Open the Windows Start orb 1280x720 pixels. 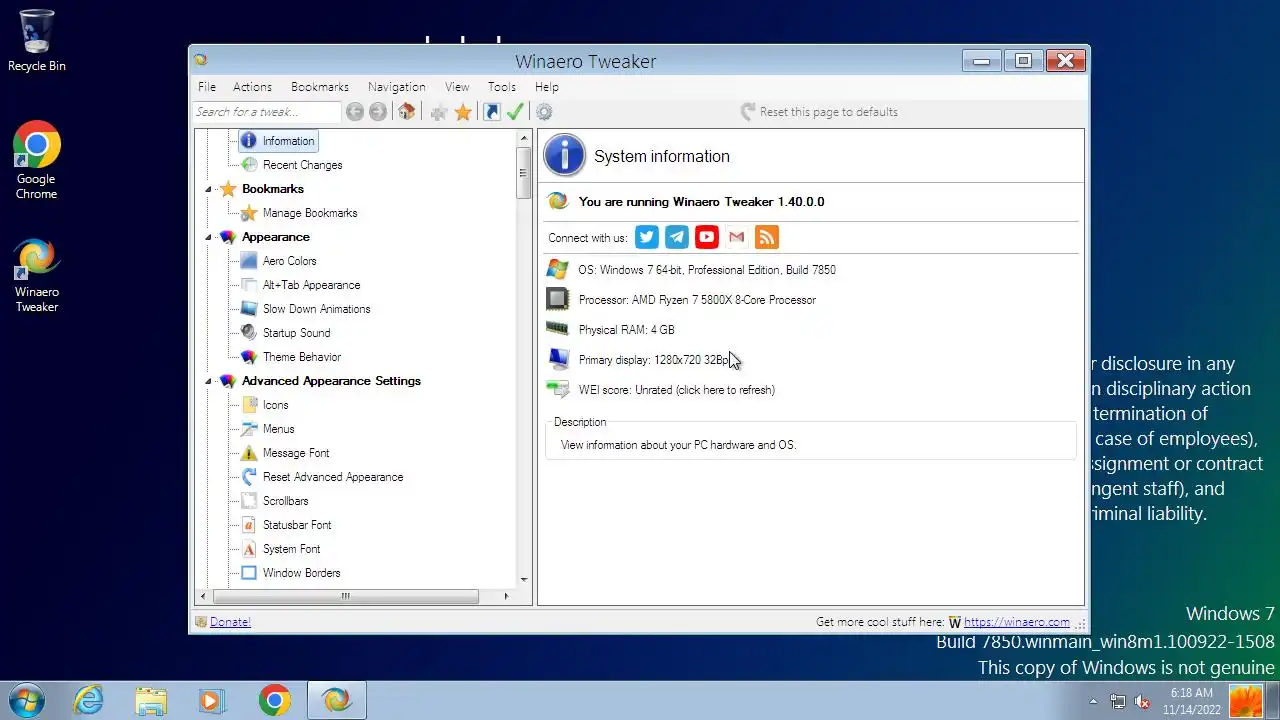[27, 700]
